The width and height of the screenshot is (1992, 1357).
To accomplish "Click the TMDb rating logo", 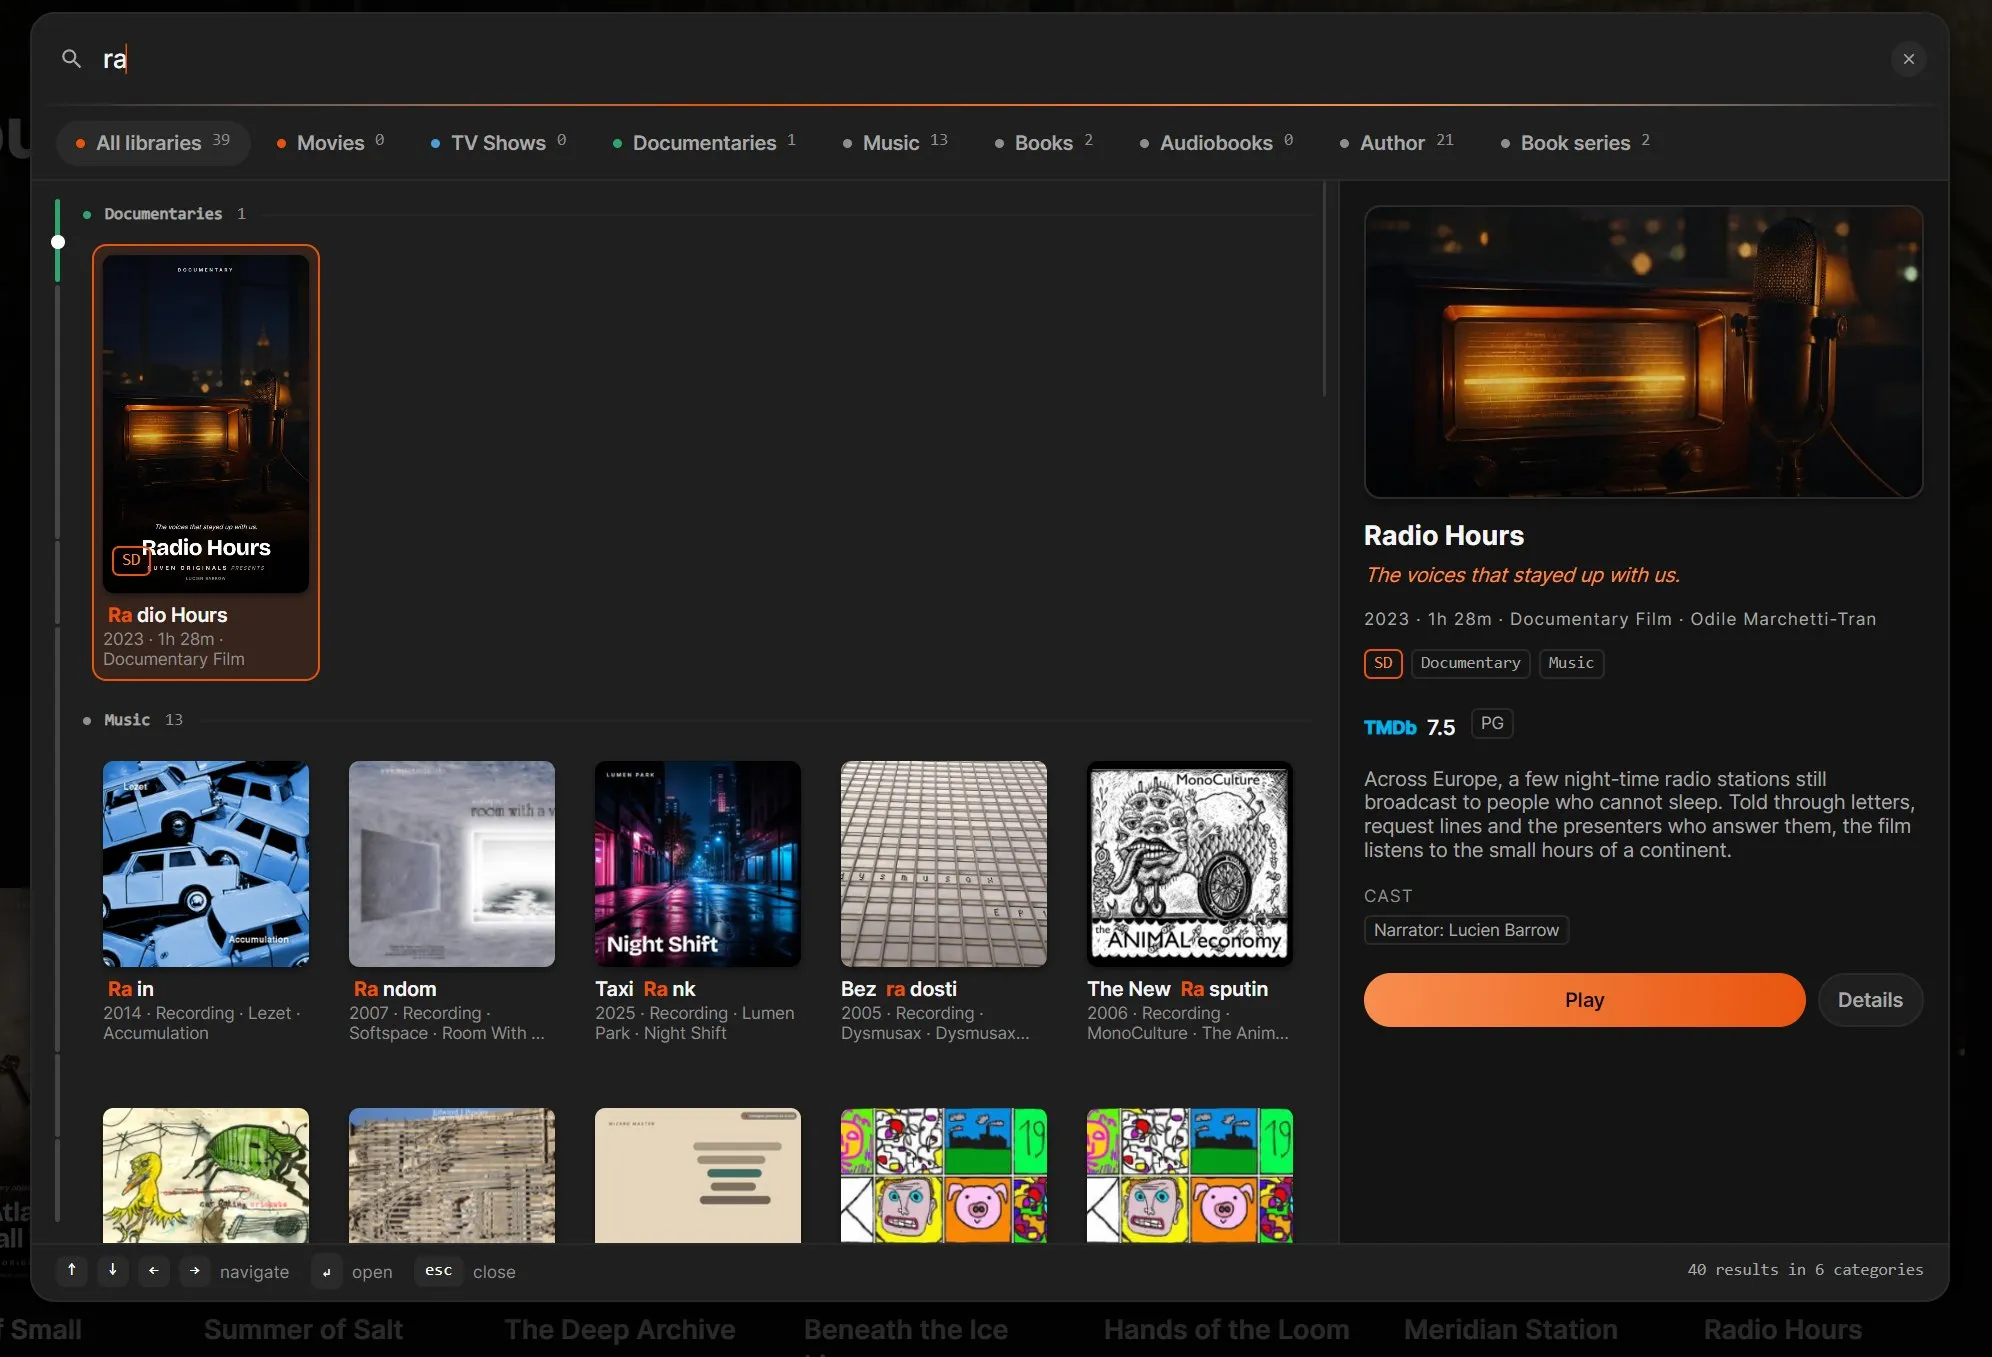I will click(x=1390, y=728).
